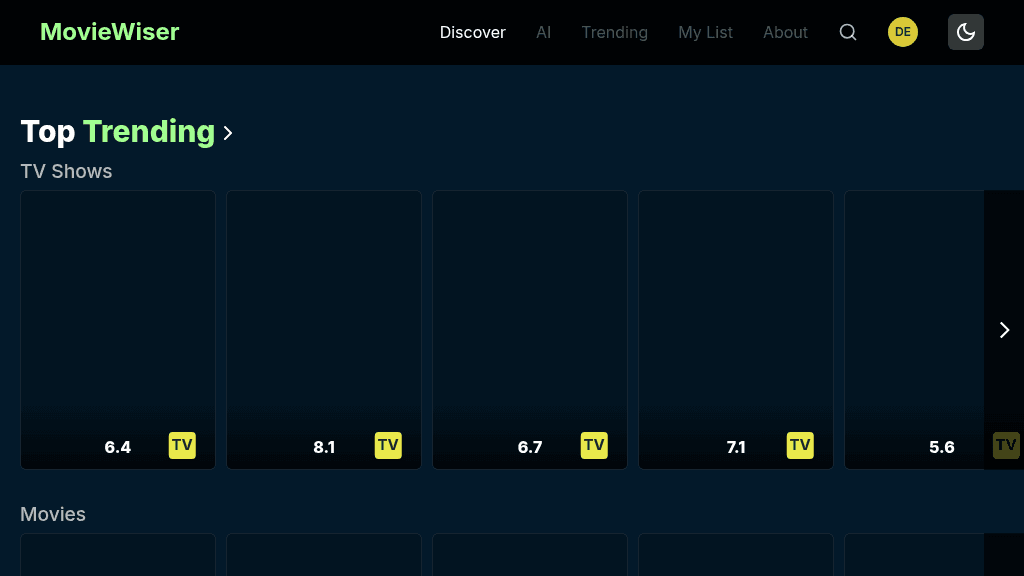This screenshot has height=576, width=1024.
Task: Show next TV shows carousel arrow
Action: coord(1004,330)
